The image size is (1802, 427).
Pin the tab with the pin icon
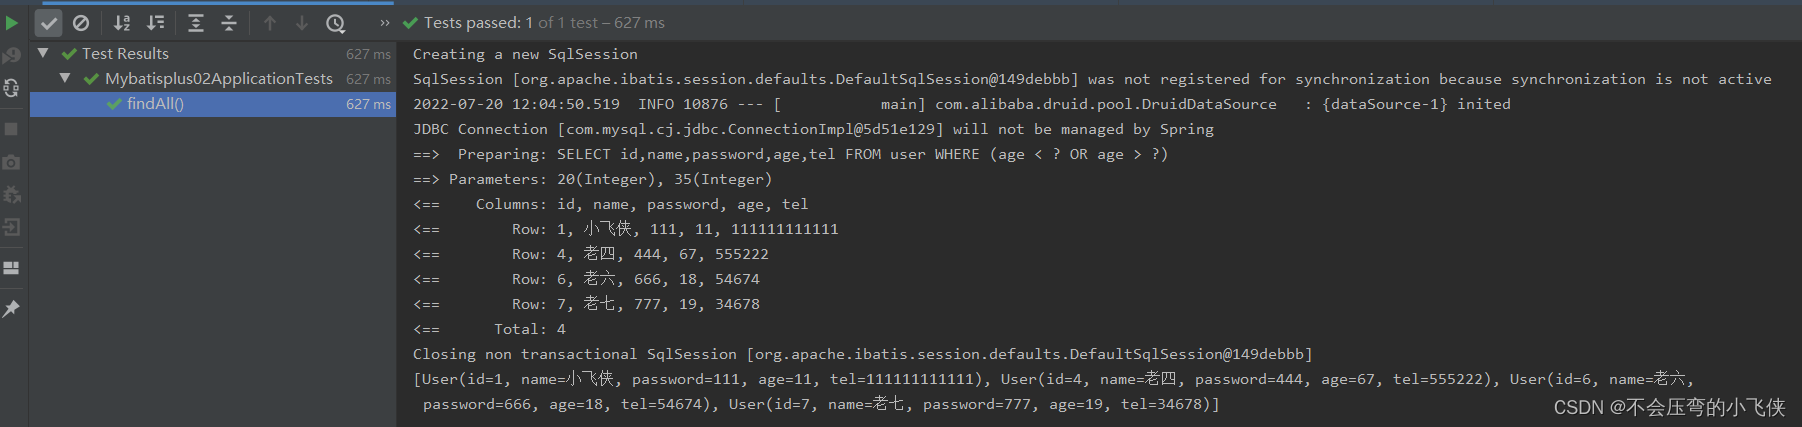pyautogui.click(x=12, y=309)
